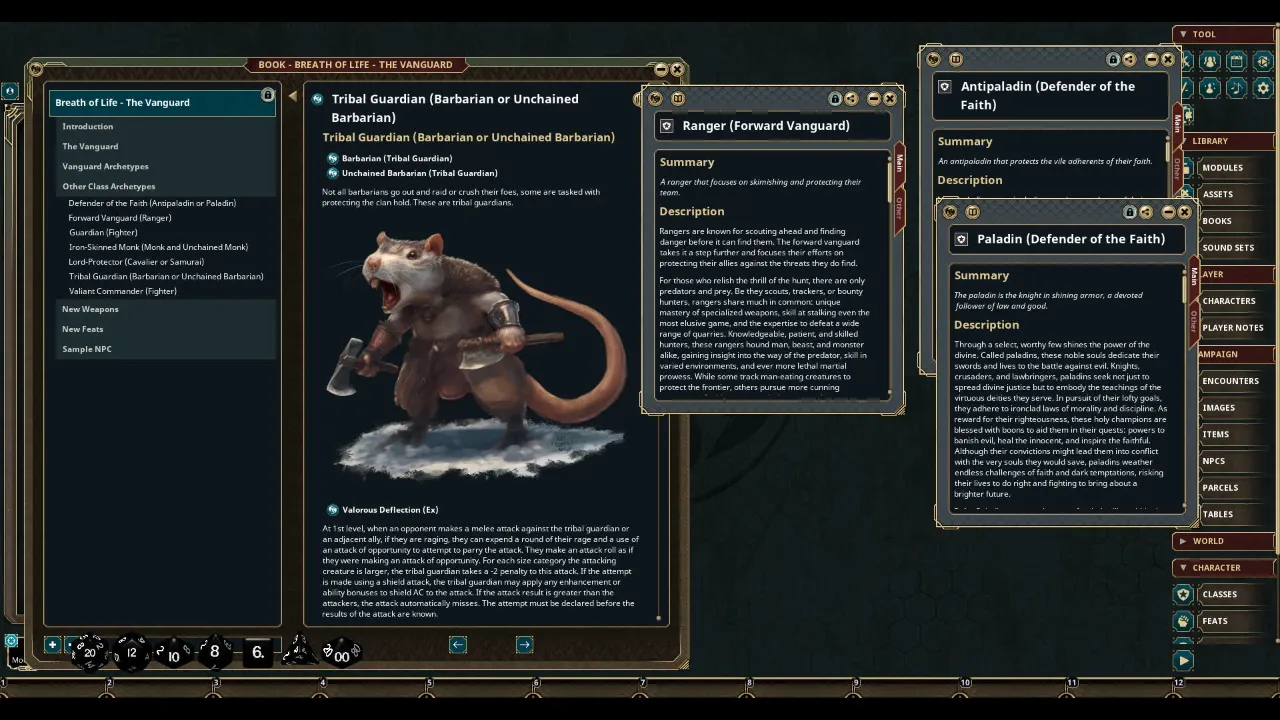Click the shield icon beside CLASSES

[x=1183, y=594]
